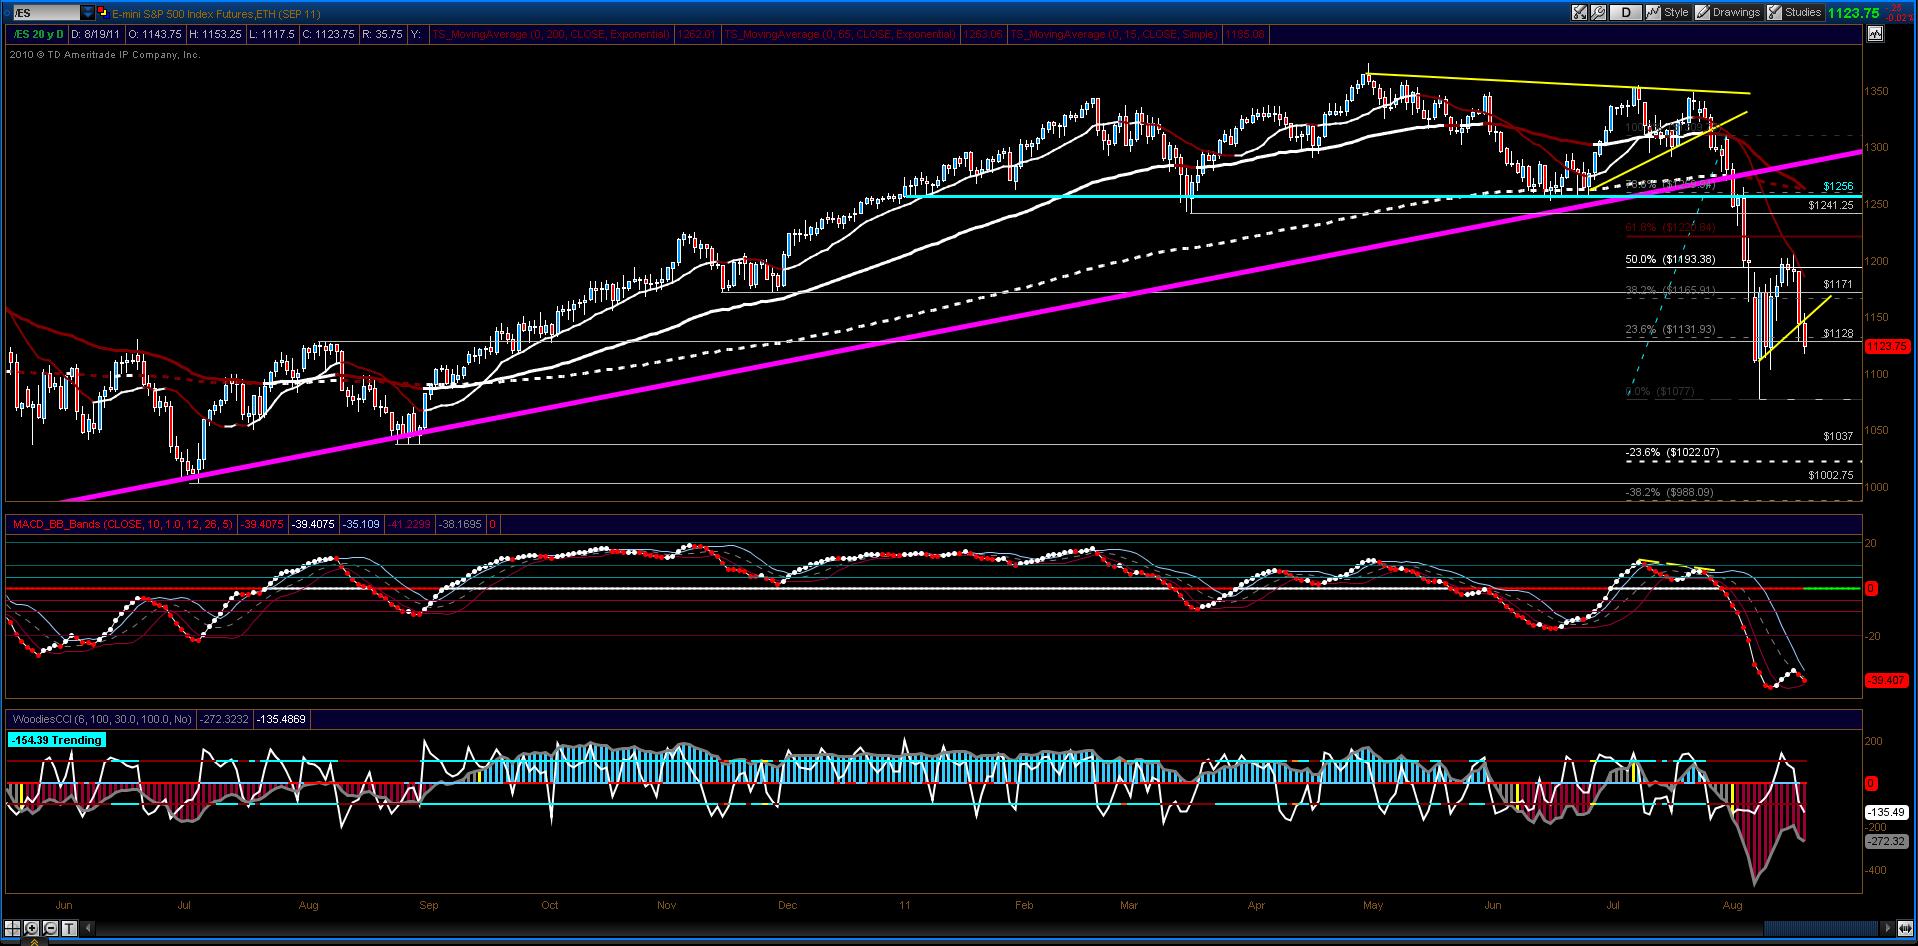Click the Apr marker on the time axis
This screenshot has width=1918, height=946.
coord(1257,905)
